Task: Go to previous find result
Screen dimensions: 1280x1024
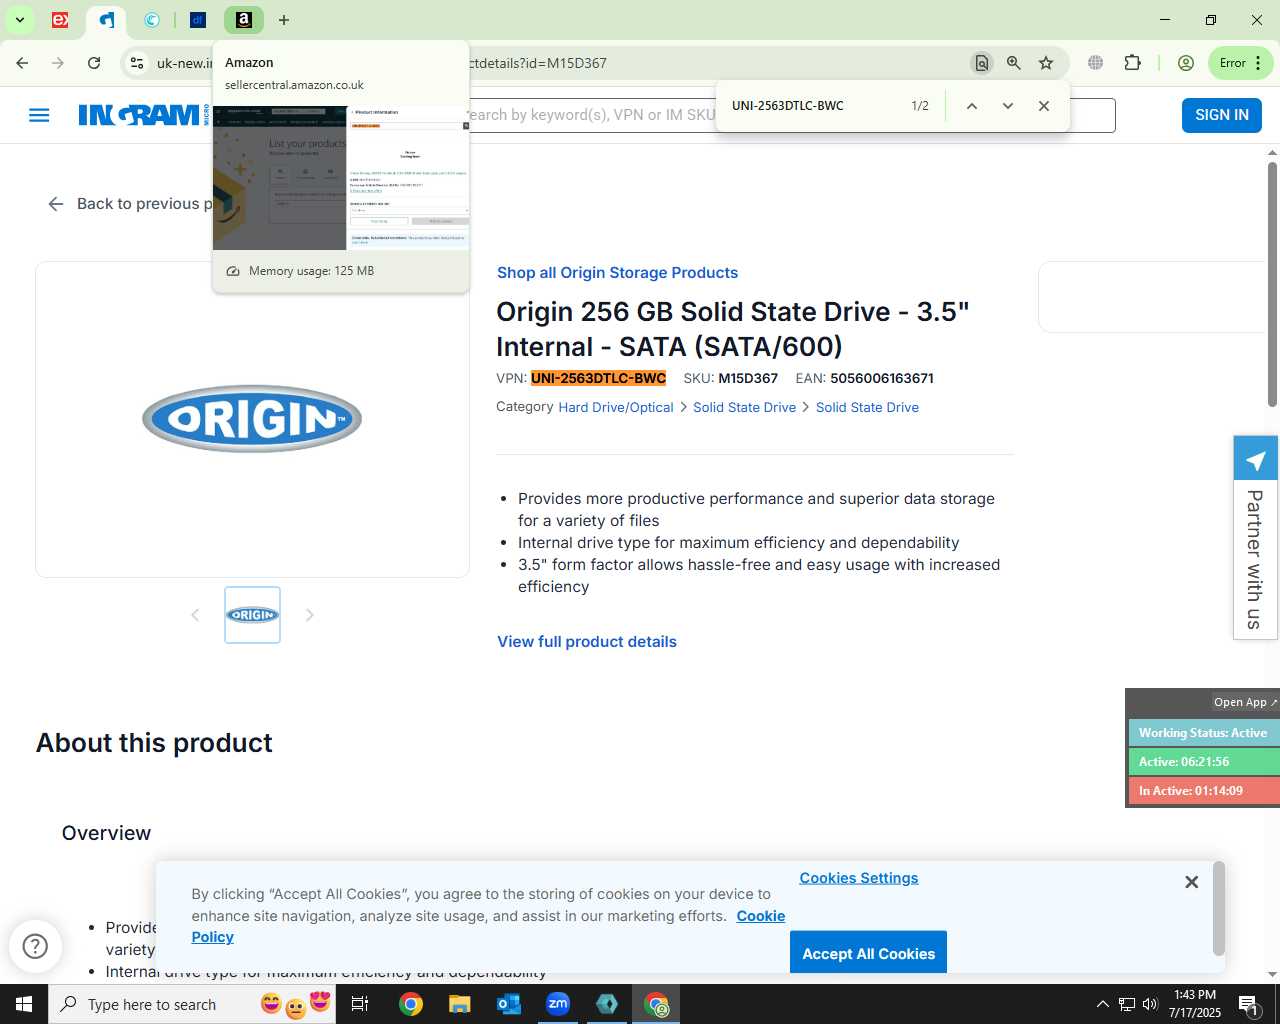Action: [x=971, y=106]
